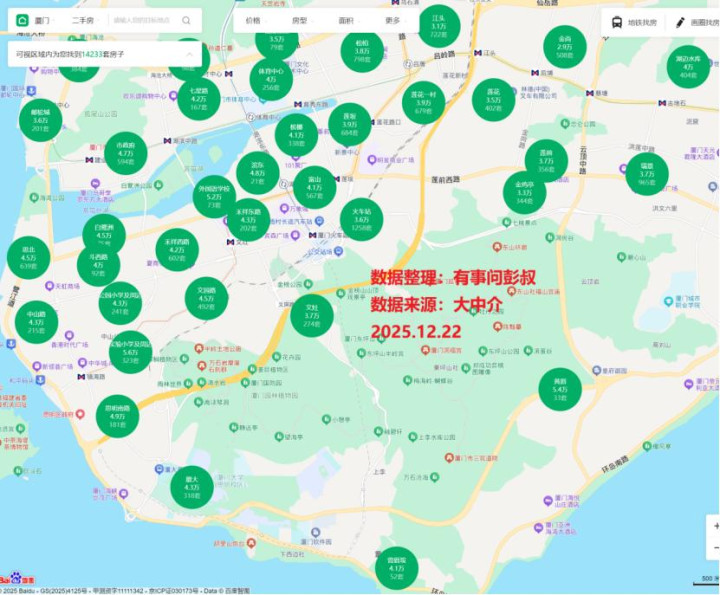
Task: Select the 莲前 3.7万 356套 bubble
Action: click(546, 161)
